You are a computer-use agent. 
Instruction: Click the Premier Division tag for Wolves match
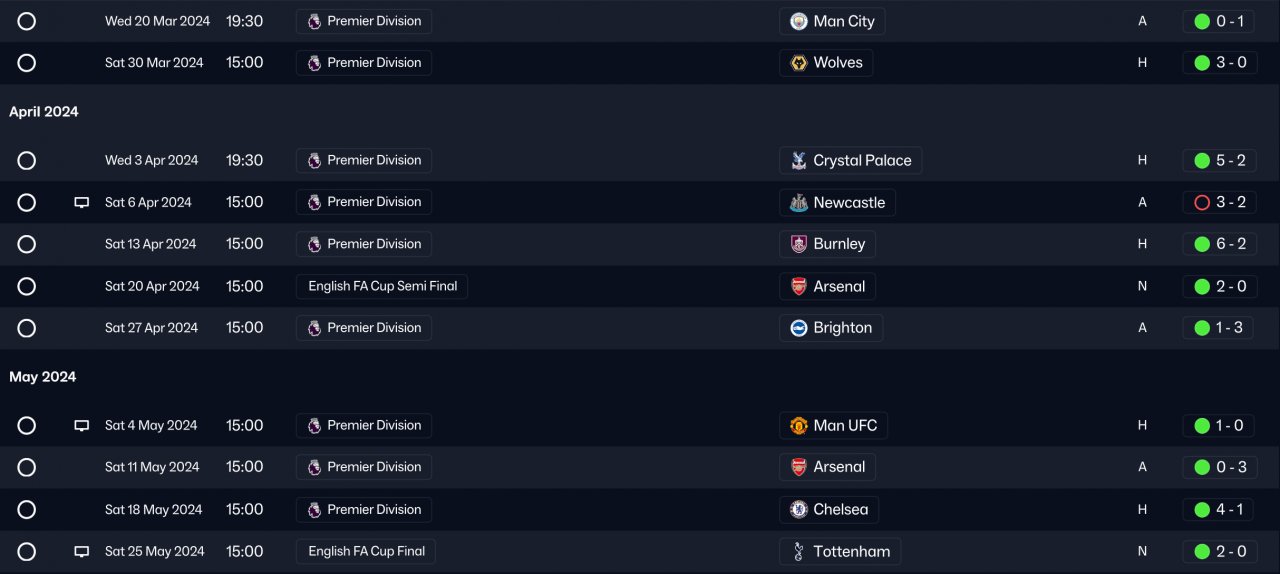click(364, 63)
